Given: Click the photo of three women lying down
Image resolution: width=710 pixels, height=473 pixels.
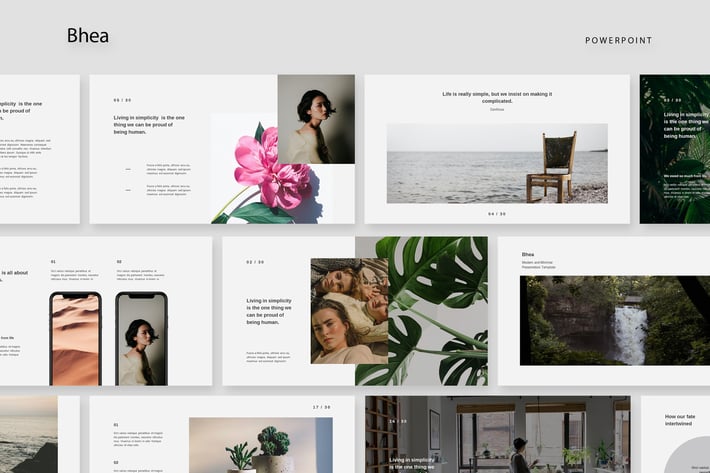Looking at the screenshot, I should pos(349,311).
